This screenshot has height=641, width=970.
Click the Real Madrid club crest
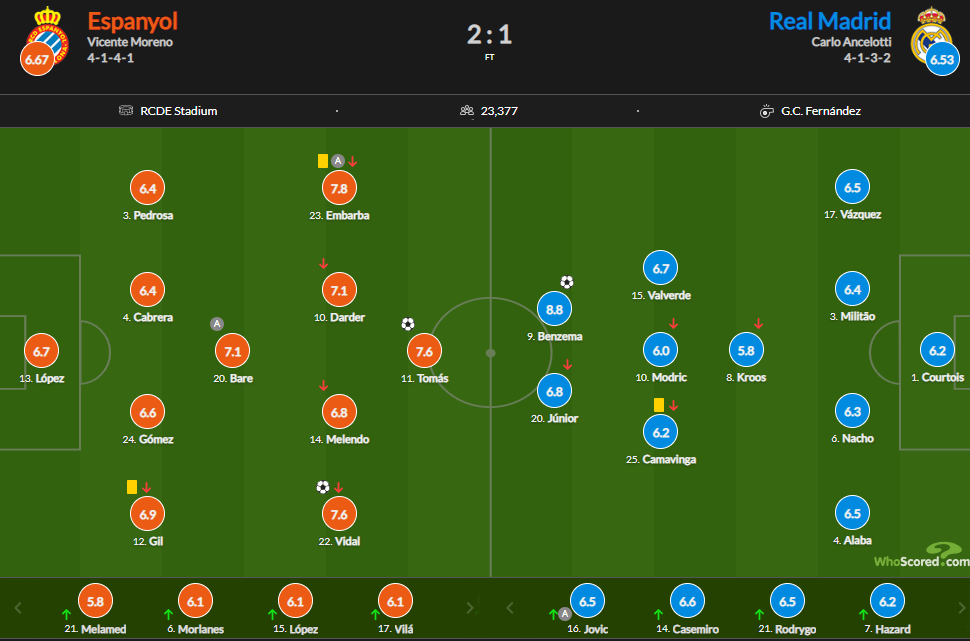(x=930, y=35)
